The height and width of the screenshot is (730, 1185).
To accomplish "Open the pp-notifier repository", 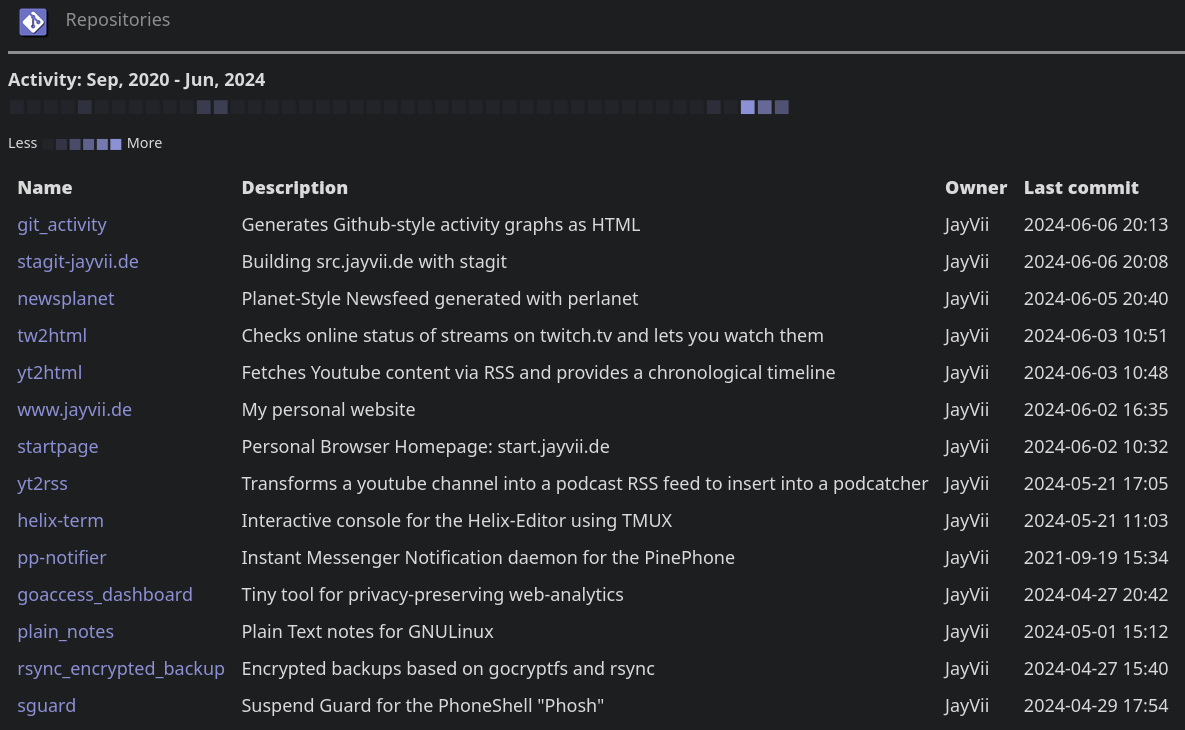I will (x=62, y=558).
